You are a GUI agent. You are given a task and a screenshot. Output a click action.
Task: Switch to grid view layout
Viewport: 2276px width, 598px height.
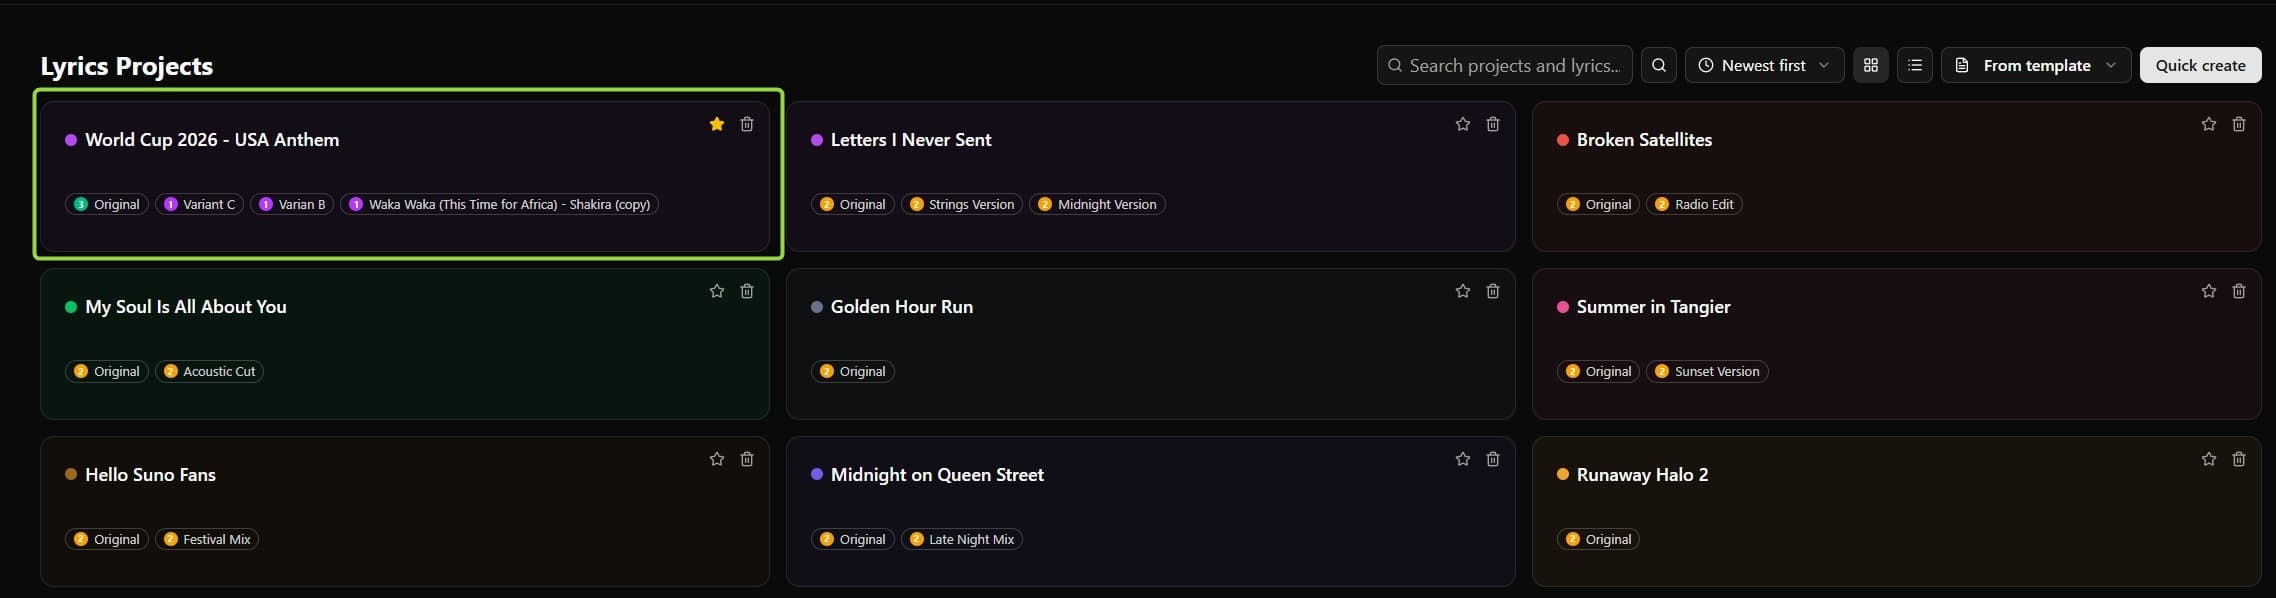[1871, 65]
